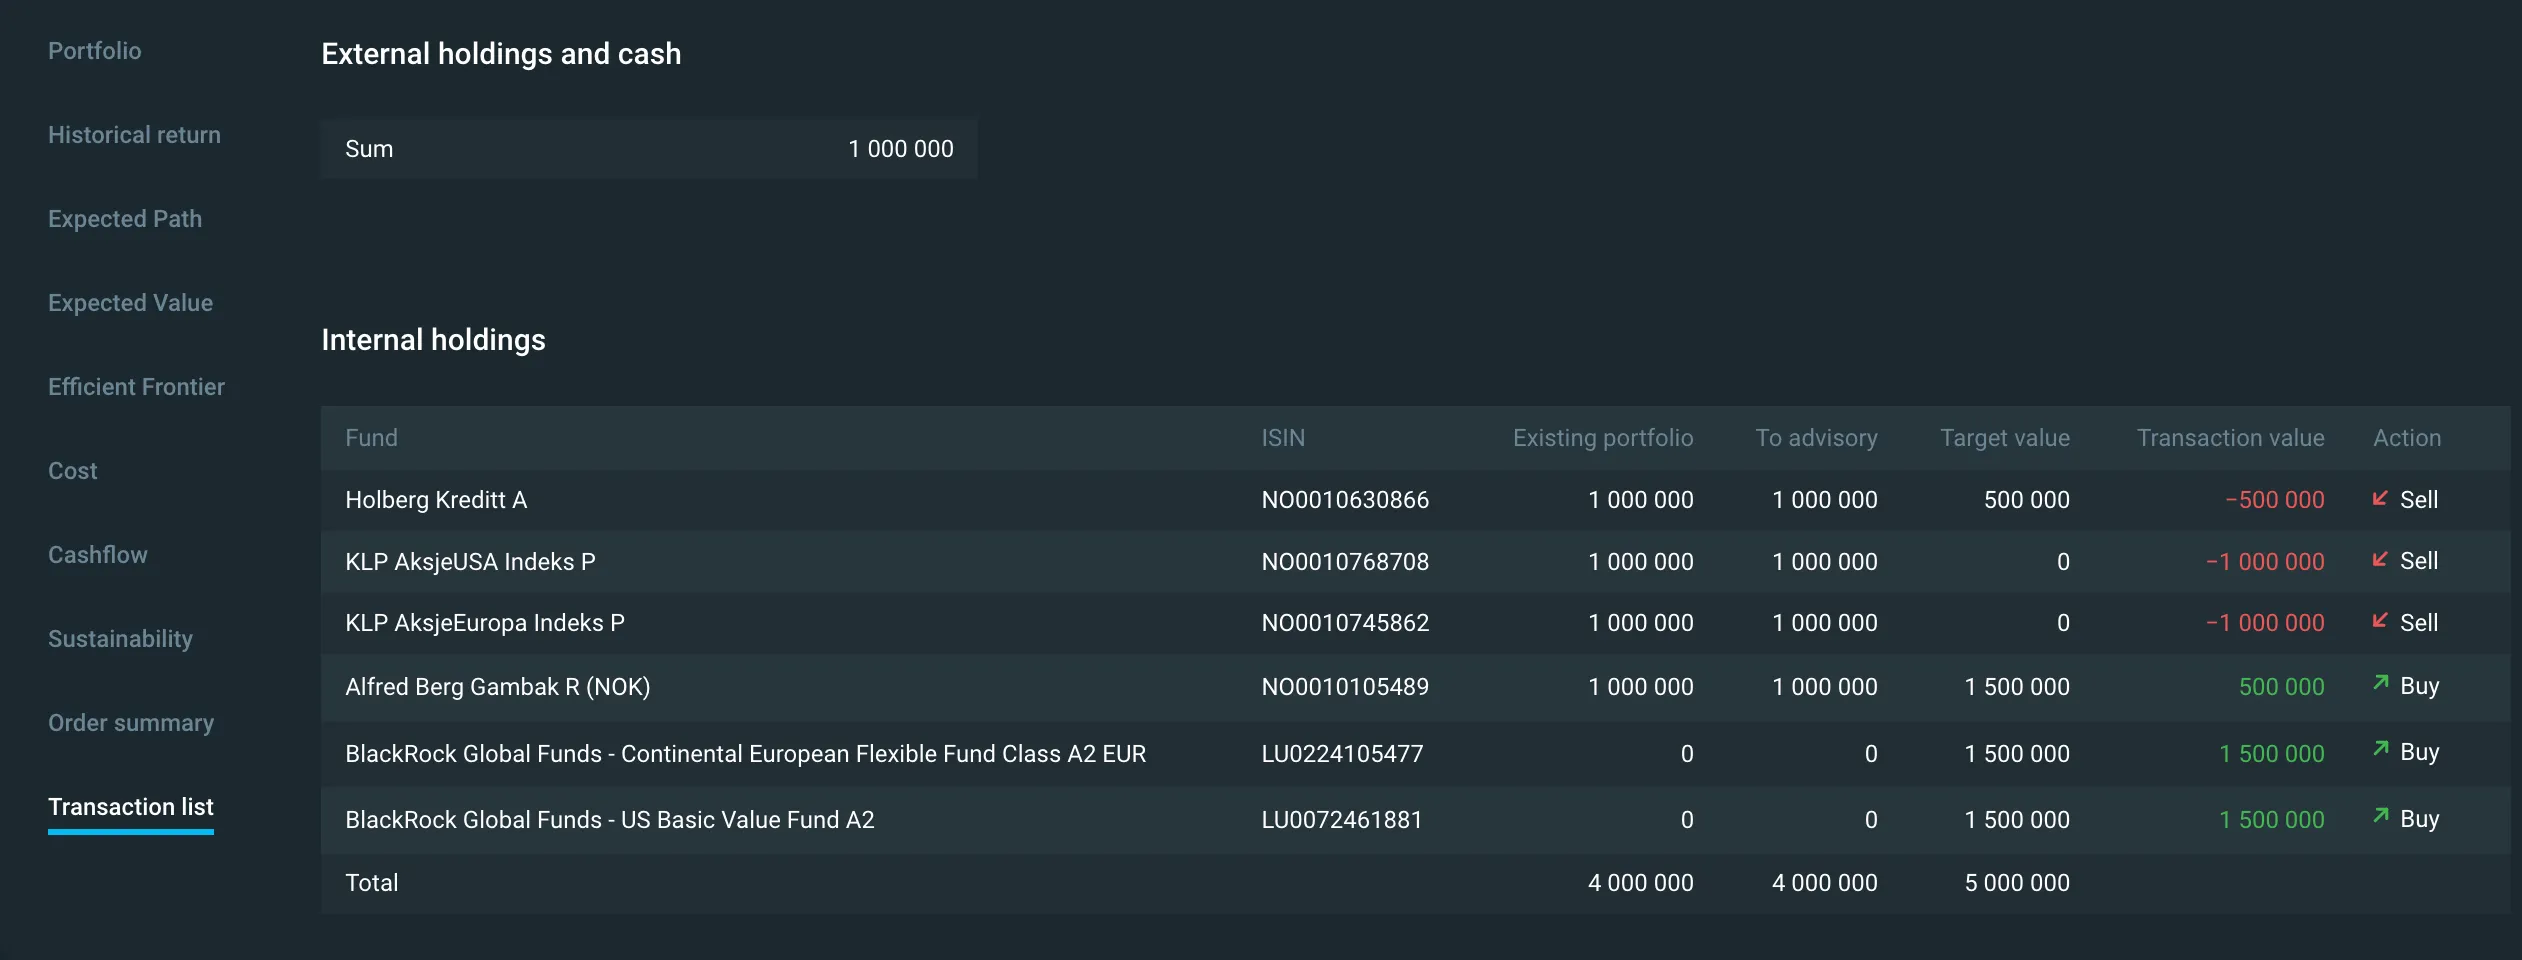The width and height of the screenshot is (2522, 960).
Task: Open Order summary
Action: pos(131,723)
